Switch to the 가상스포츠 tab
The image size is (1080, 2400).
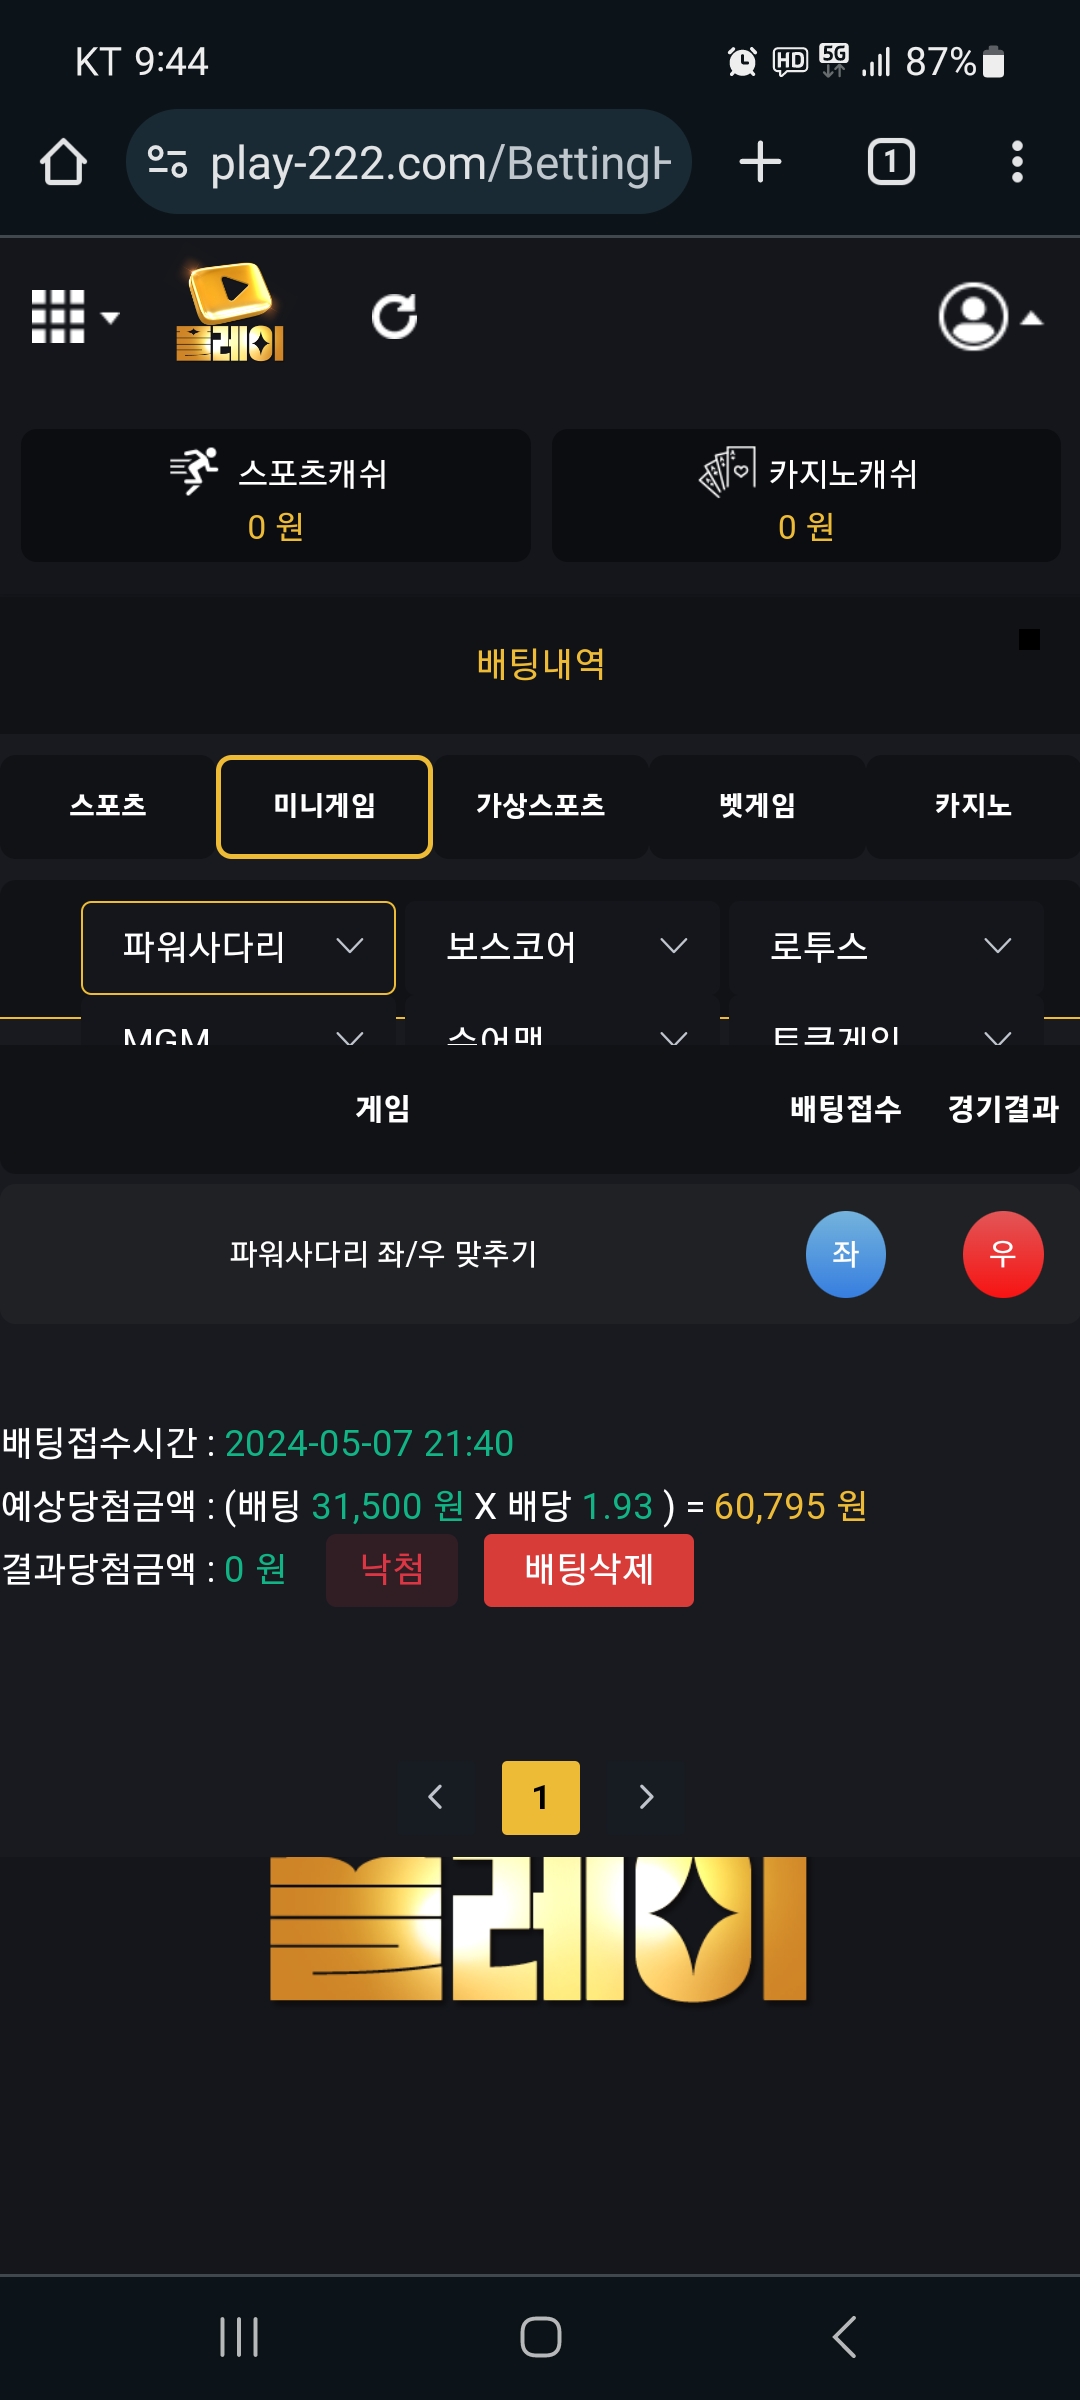(540, 806)
